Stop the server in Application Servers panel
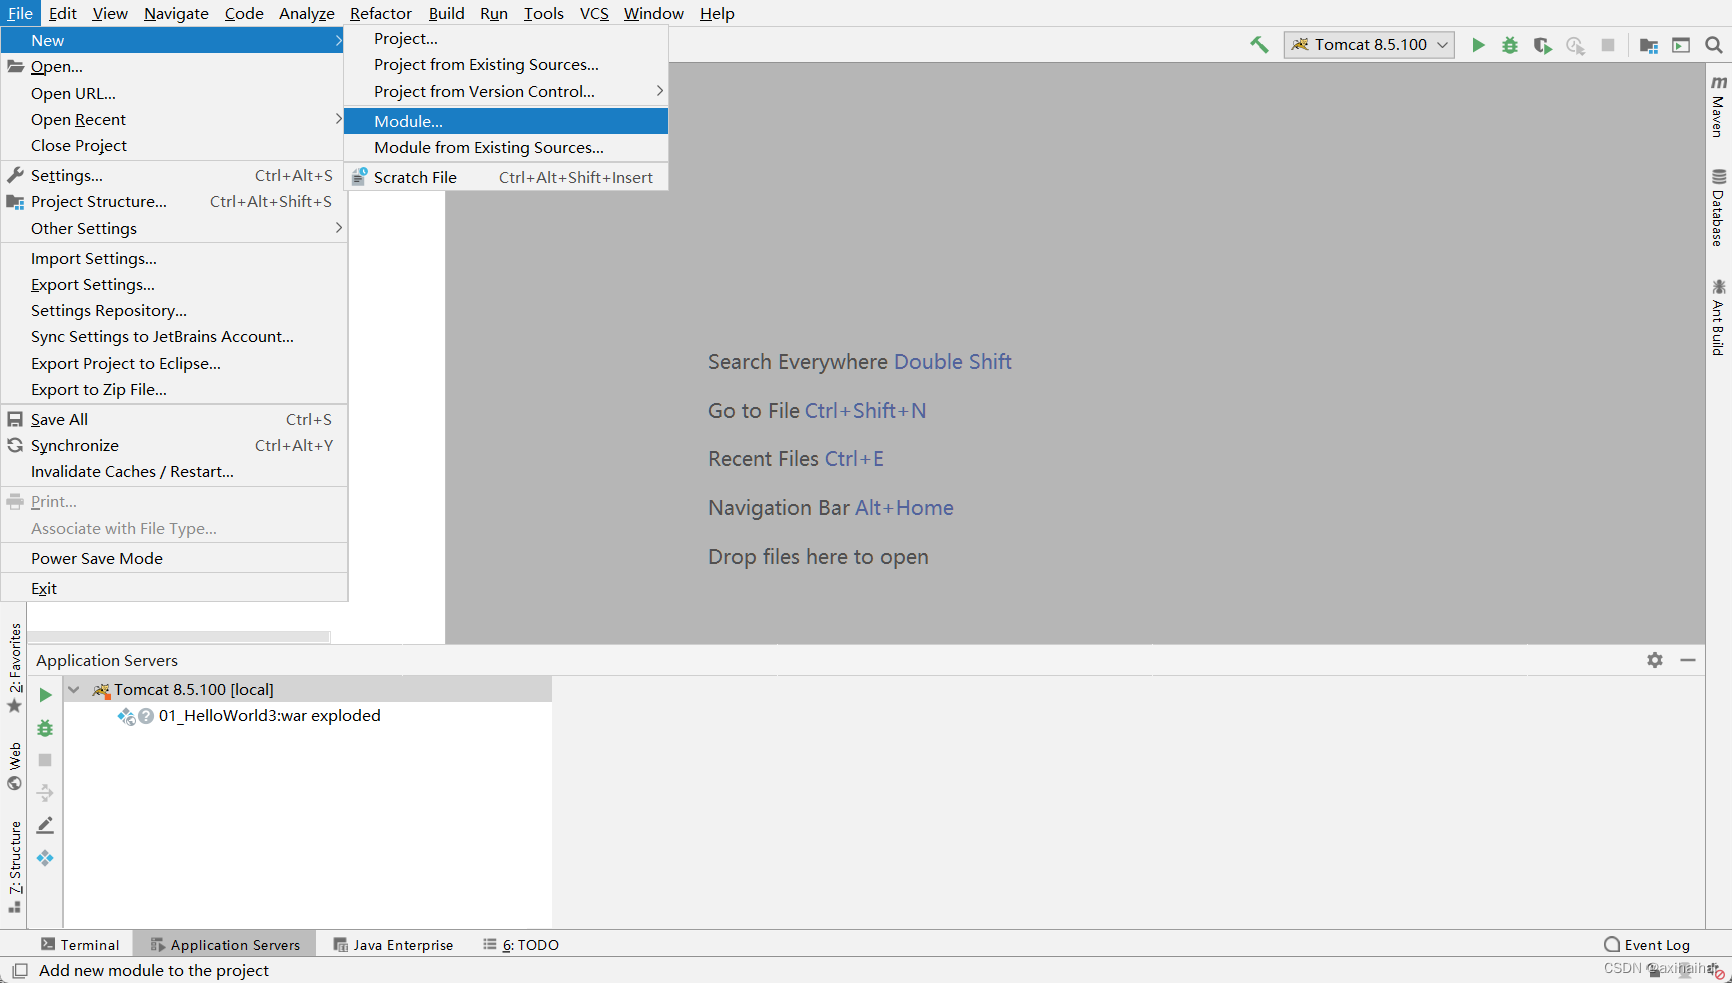Viewport: 1732px width, 983px height. [x=45, y=760]
